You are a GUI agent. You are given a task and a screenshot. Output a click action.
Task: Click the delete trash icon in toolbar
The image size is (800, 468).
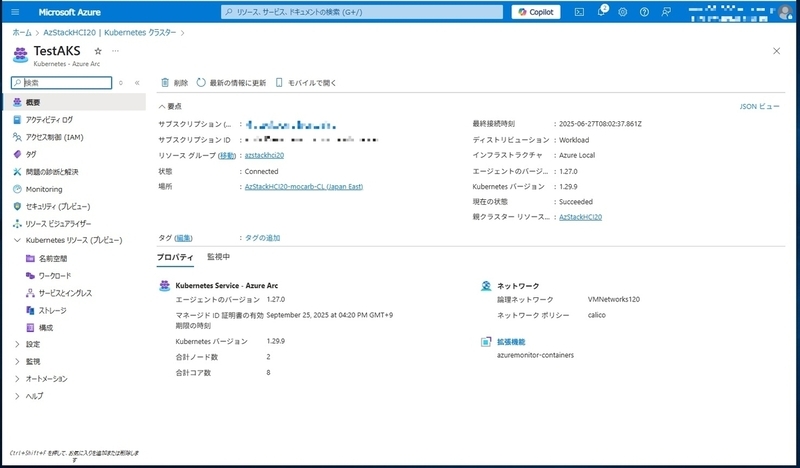click(x=165, y=83)
